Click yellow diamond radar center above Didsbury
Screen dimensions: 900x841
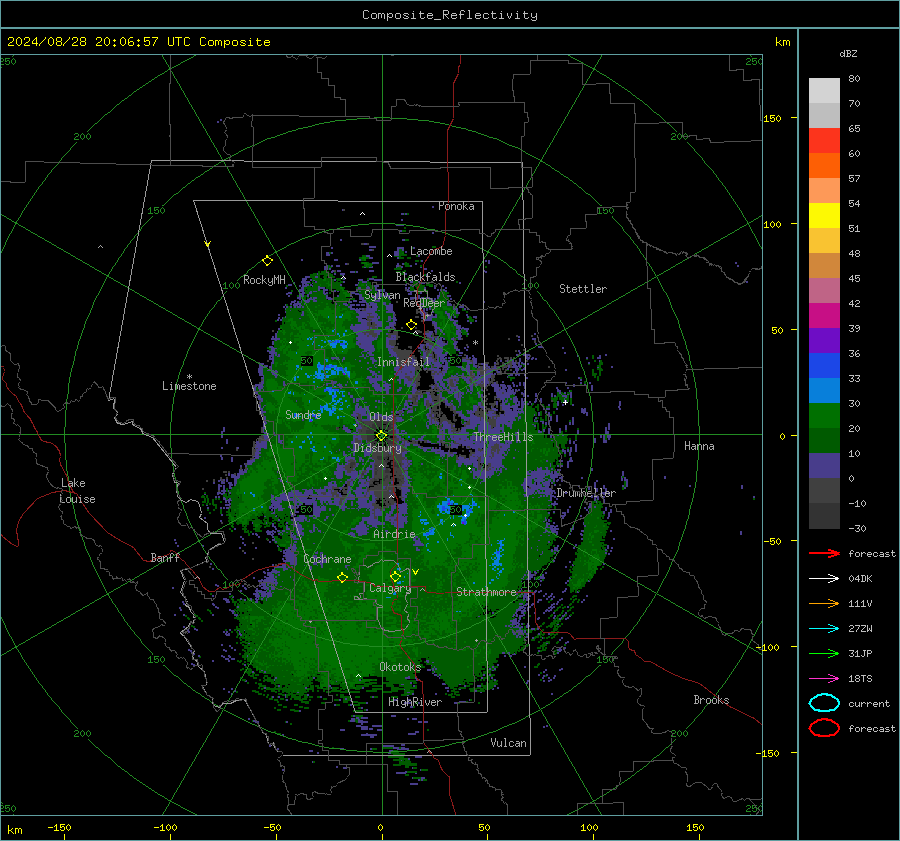coord(381,436)
